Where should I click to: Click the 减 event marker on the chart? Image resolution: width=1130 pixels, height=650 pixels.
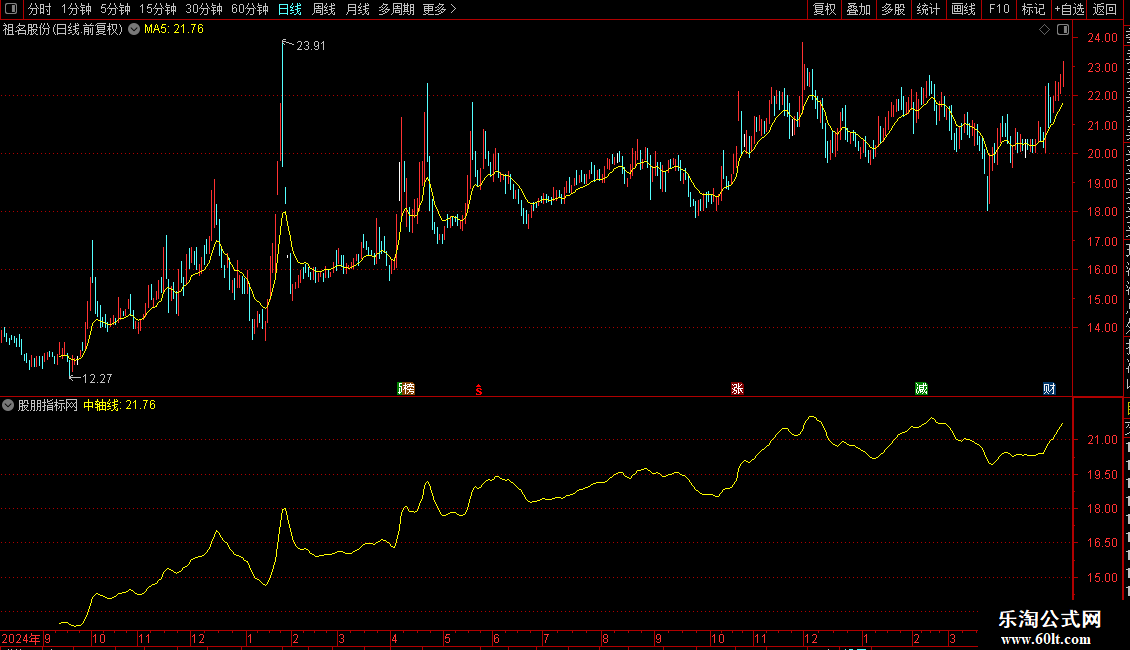[x=921, y=388]
